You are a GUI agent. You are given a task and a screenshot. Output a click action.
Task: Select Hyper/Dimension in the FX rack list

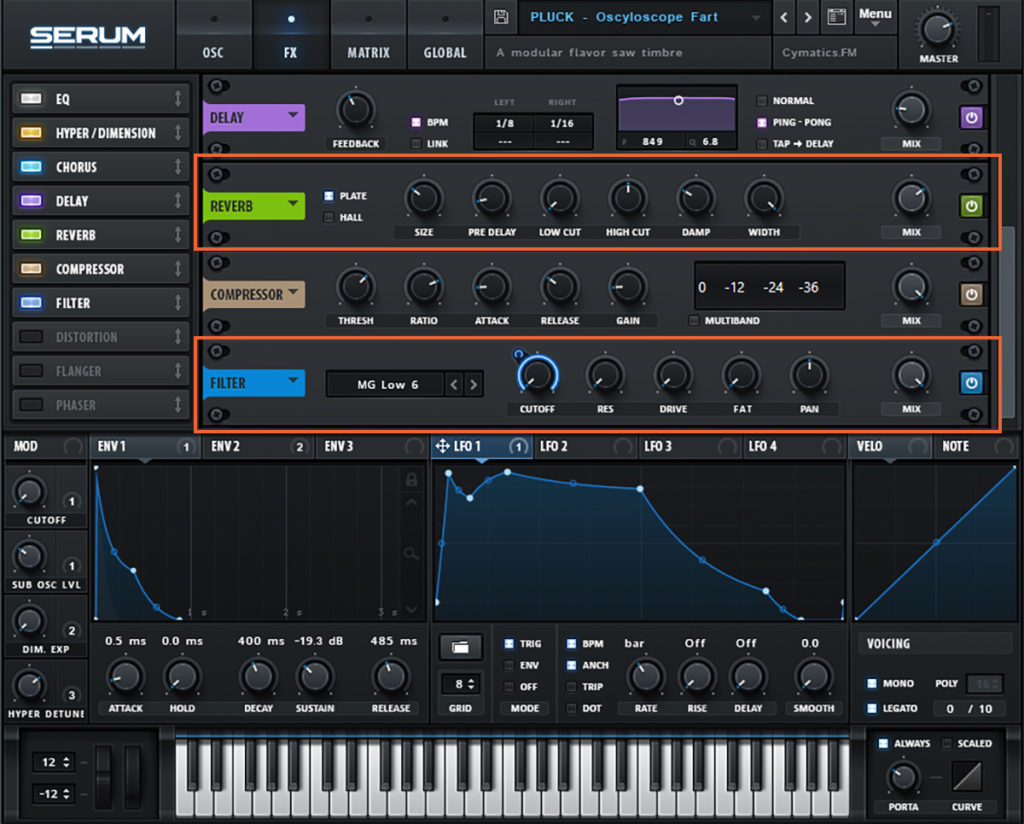pos(101,133)
